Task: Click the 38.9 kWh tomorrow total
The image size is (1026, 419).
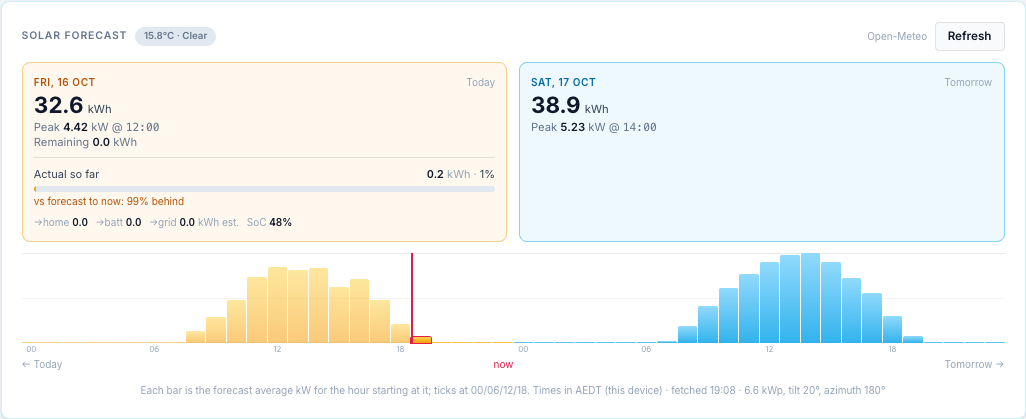Action: 569,106
